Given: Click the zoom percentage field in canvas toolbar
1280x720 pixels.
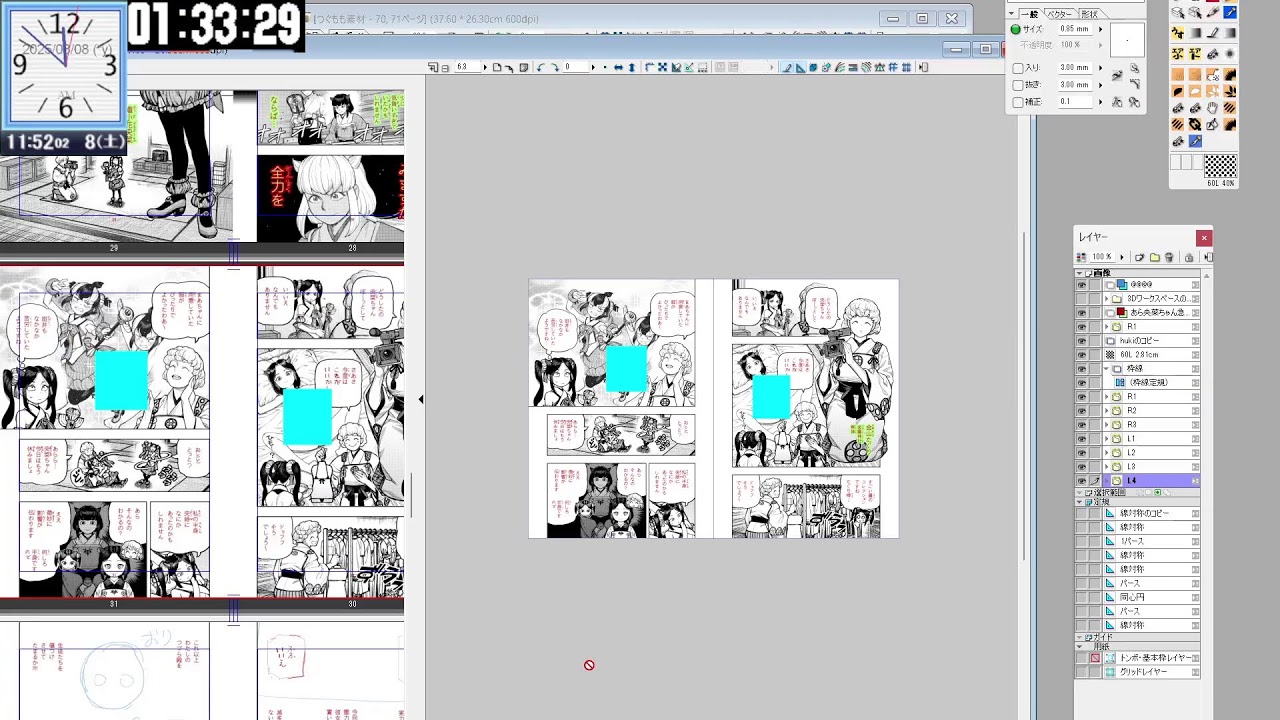Looking at the screenshot, I should point(466,68).
